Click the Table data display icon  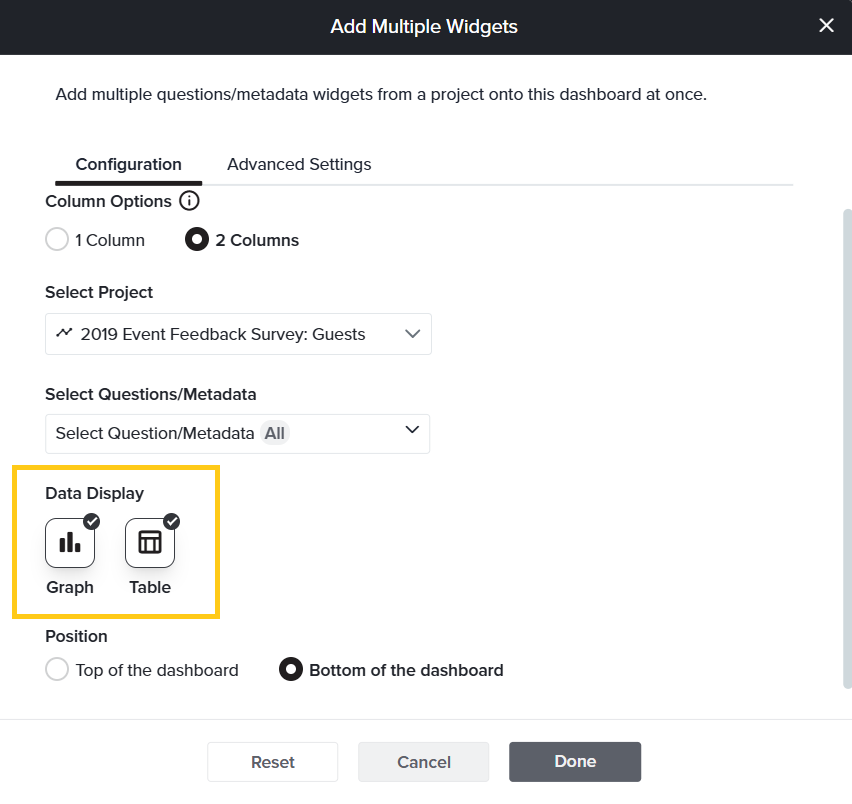(150, 543)
